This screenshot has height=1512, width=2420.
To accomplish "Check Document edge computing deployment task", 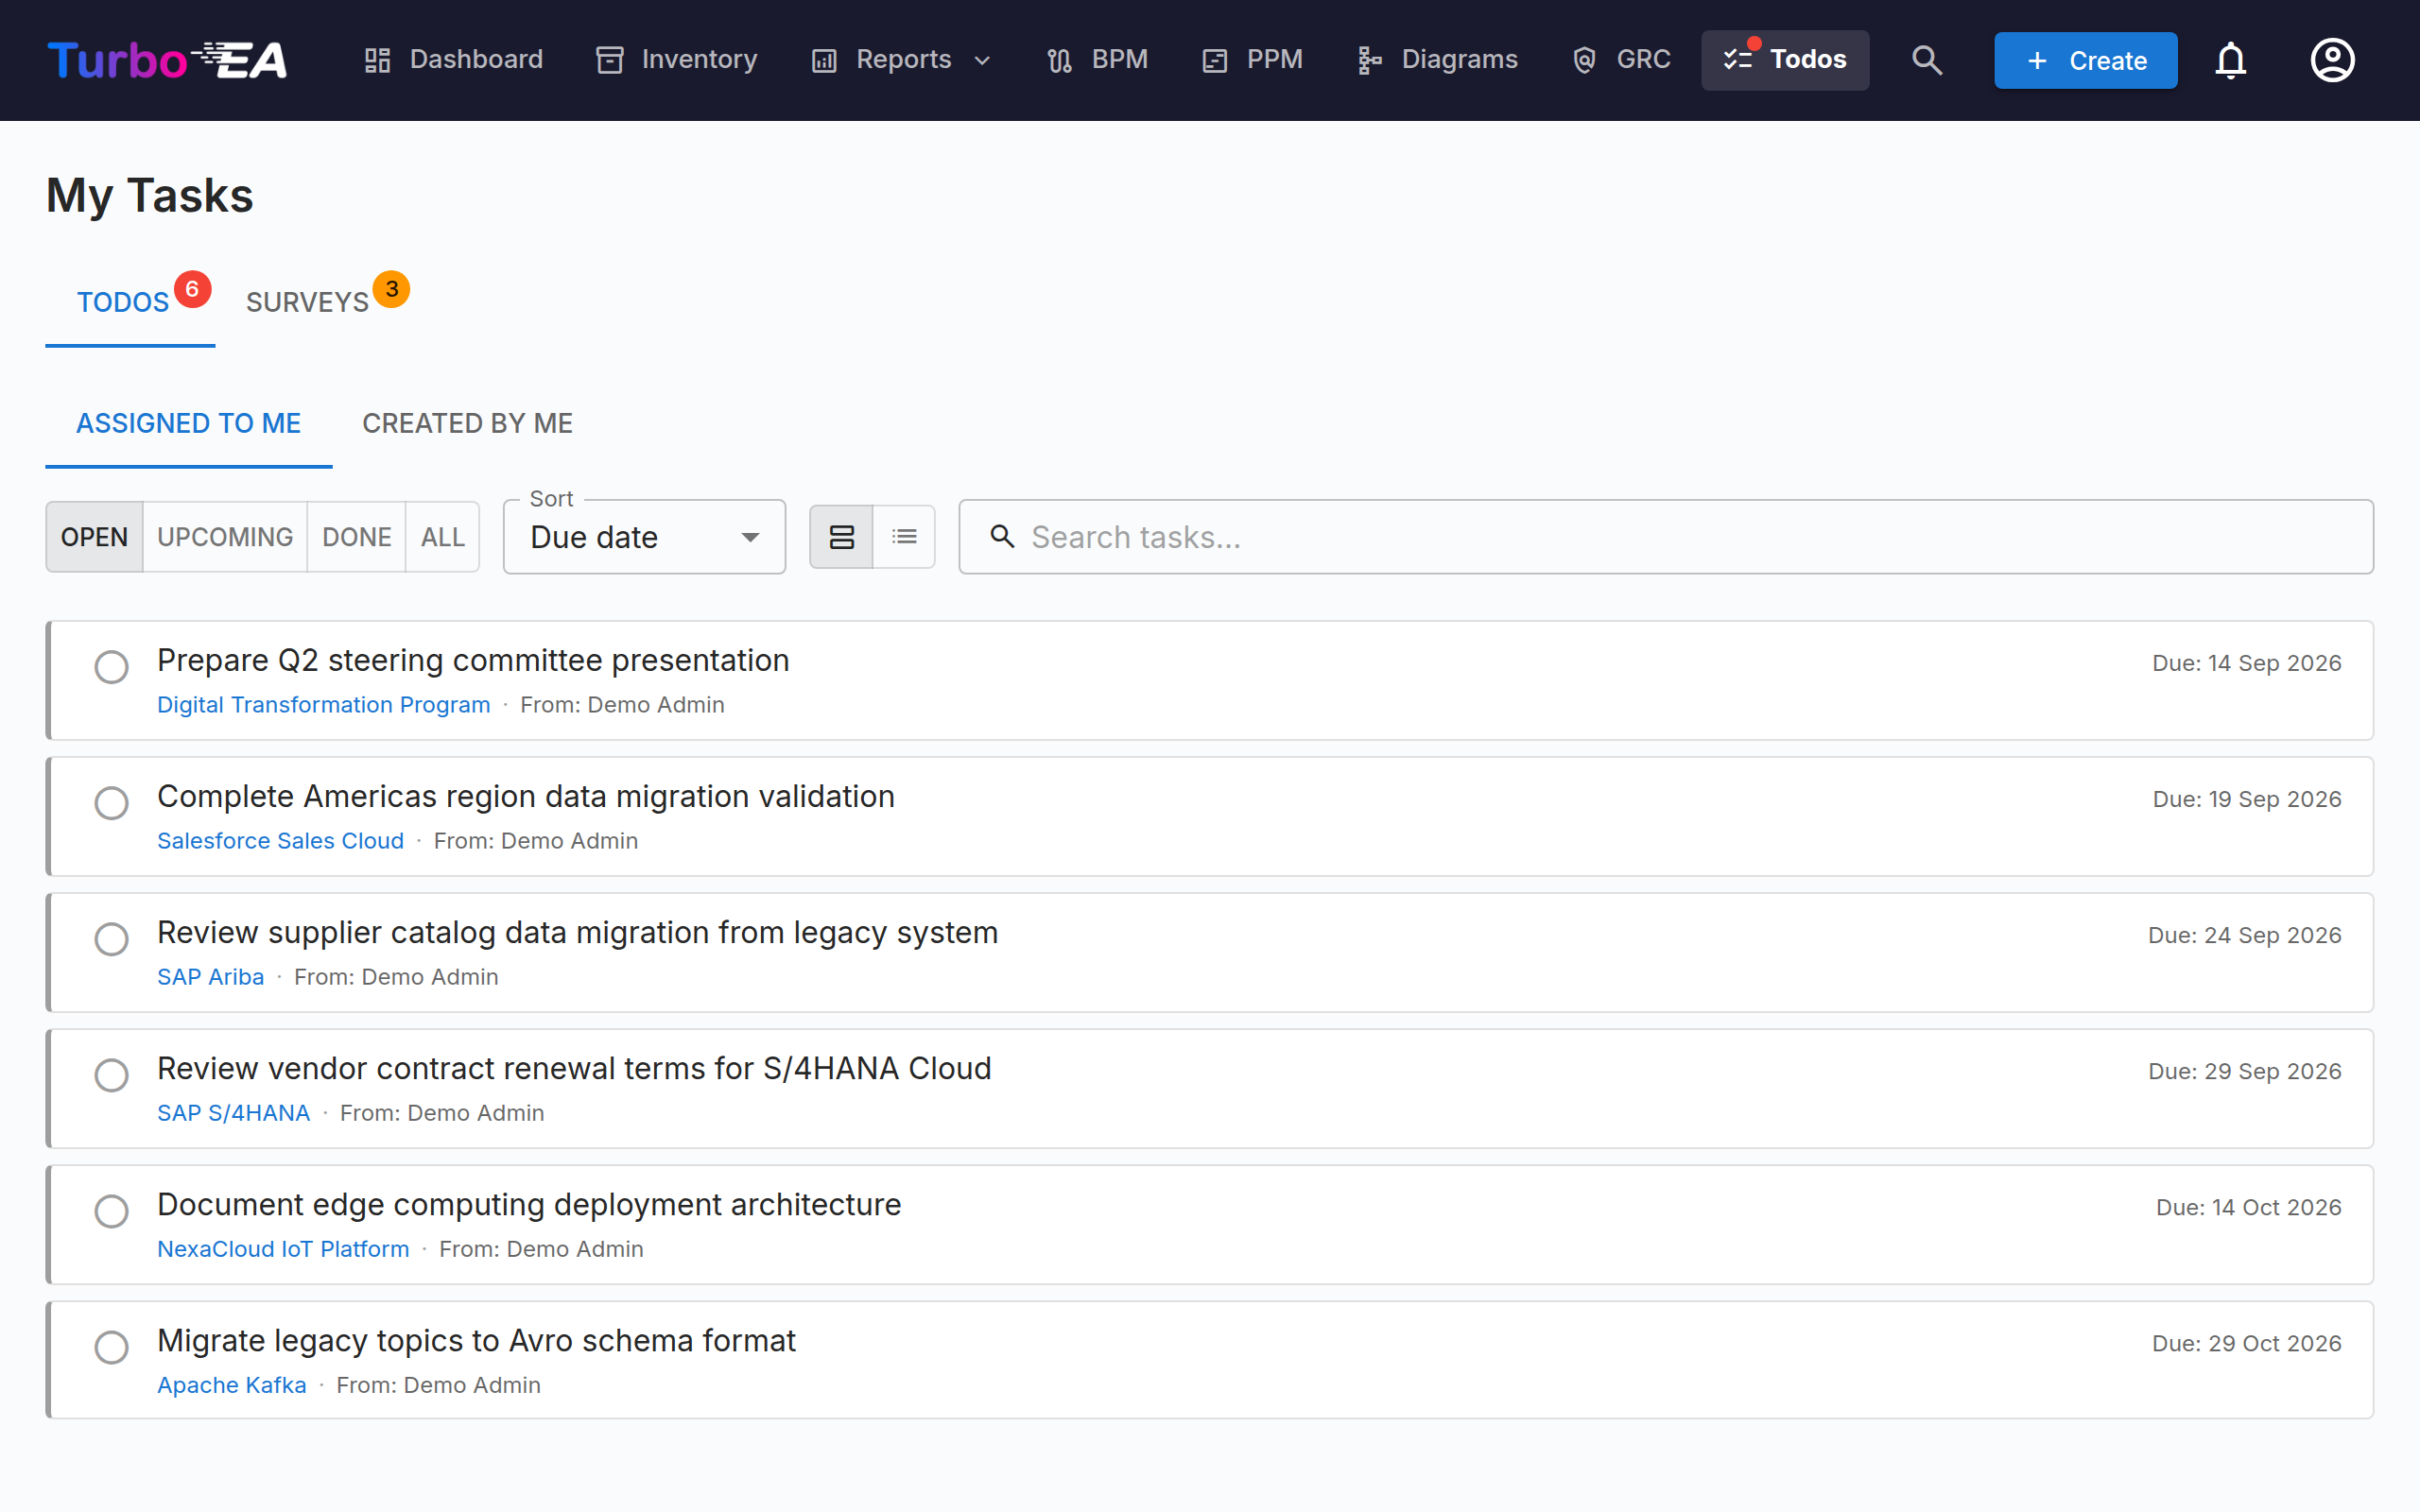I will (x=111, y=1211).
